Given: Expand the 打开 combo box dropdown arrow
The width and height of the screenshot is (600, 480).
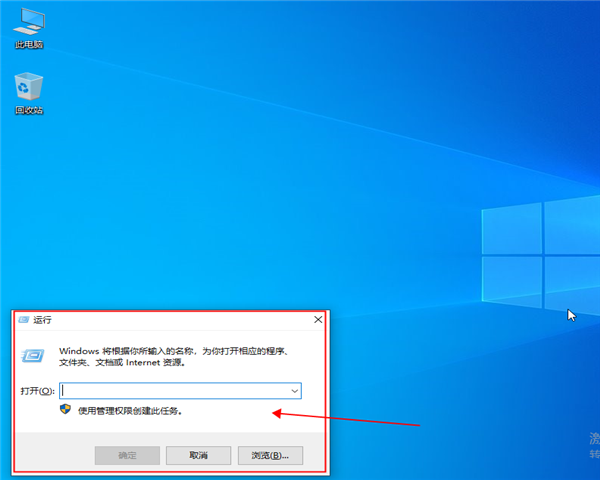Looking at the screenshot, I should click(x=294, y=391).
